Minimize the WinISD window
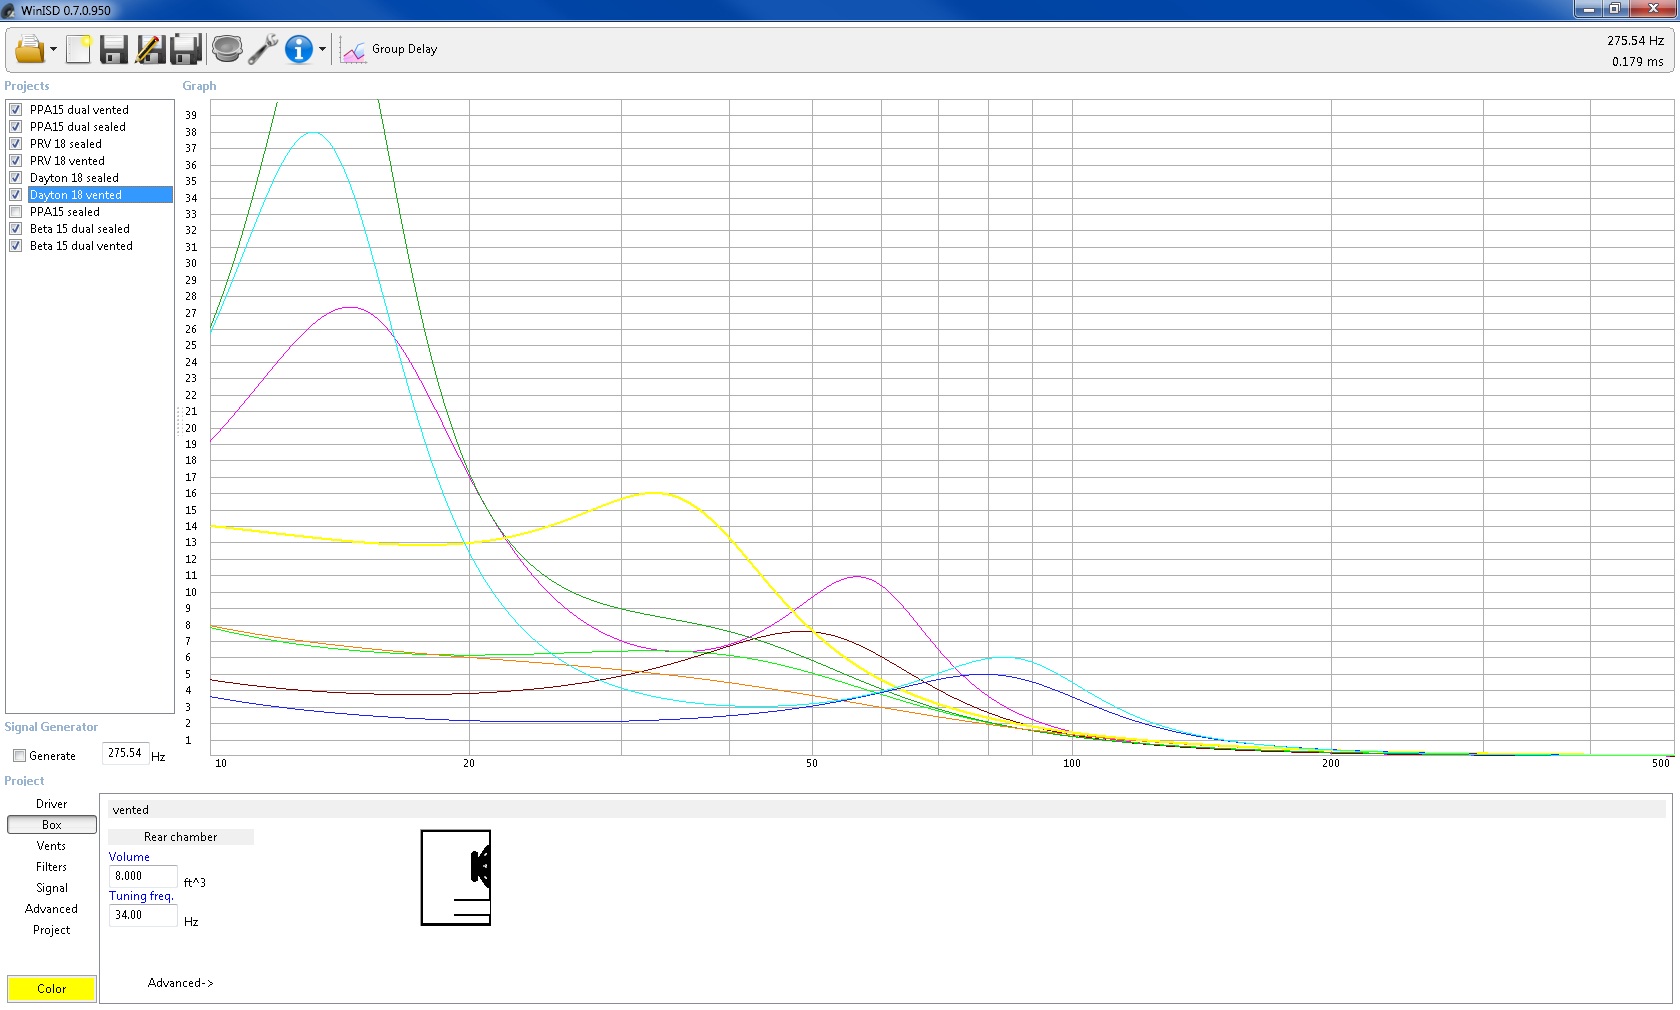Image resolution: width=1680 pixels, height=1010 pixels. 1589,9
